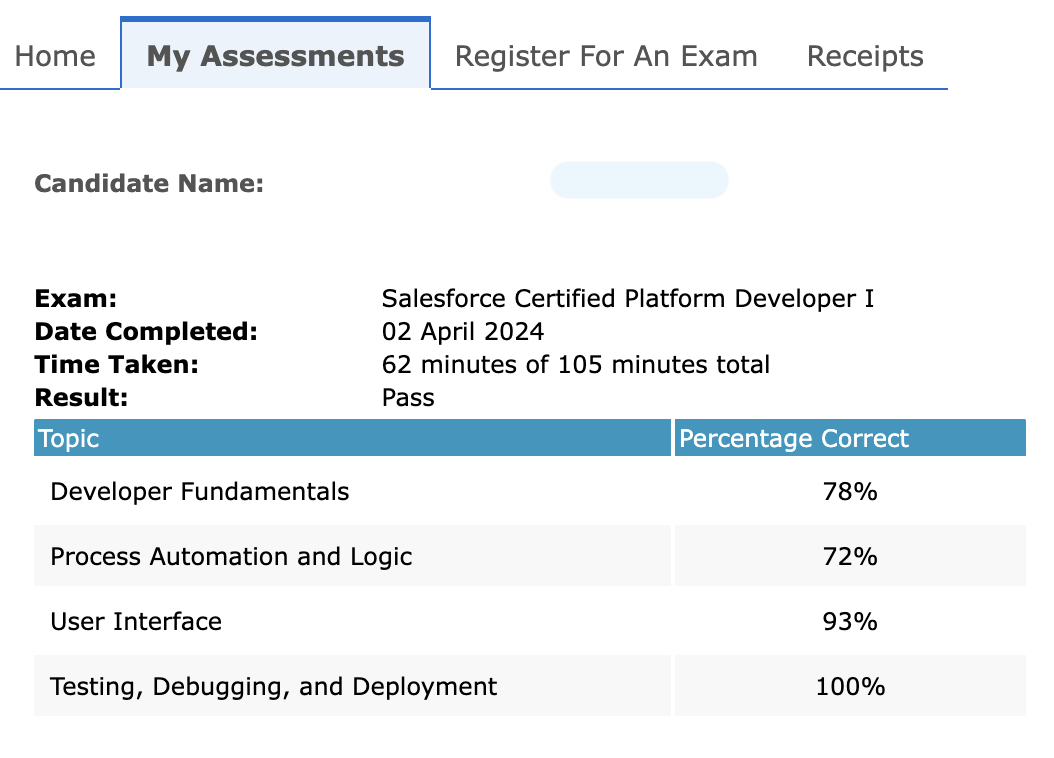
Task: Click the Pass result value
Action: click(408, 398)
